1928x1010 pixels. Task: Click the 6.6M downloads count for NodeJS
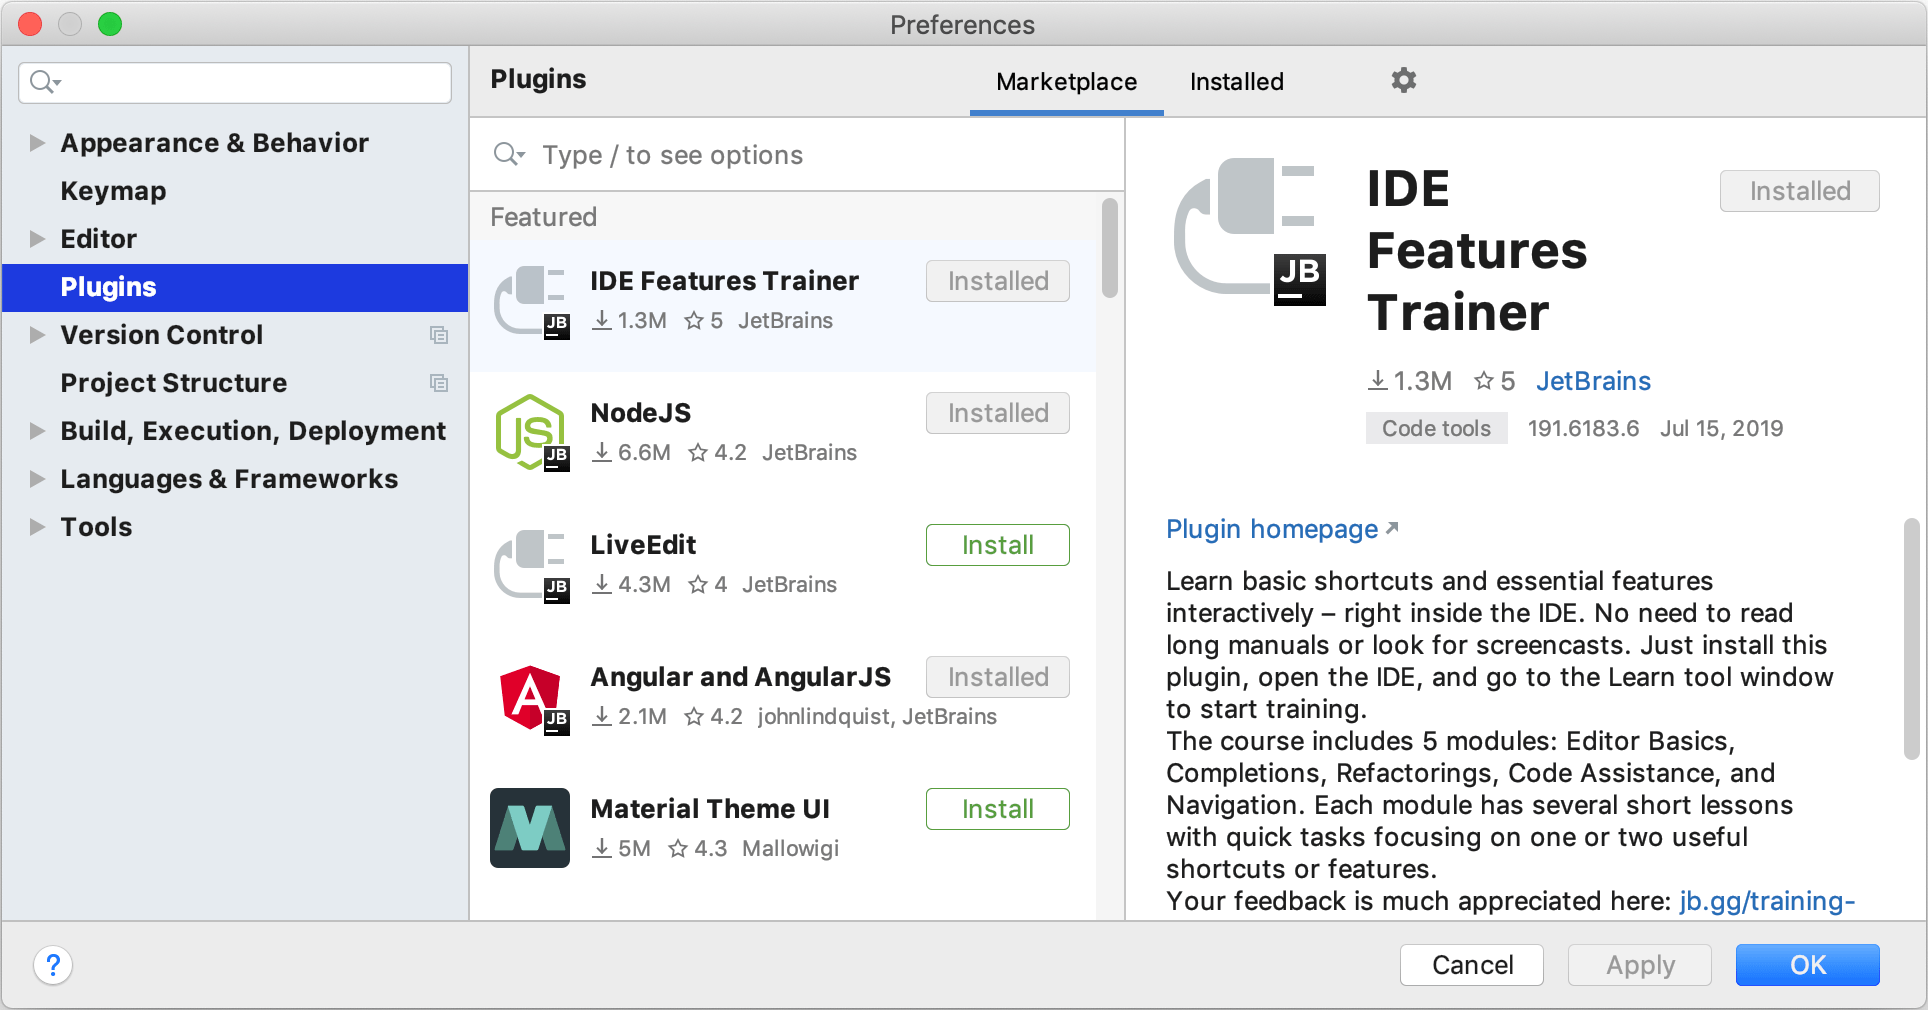point(631,452)
